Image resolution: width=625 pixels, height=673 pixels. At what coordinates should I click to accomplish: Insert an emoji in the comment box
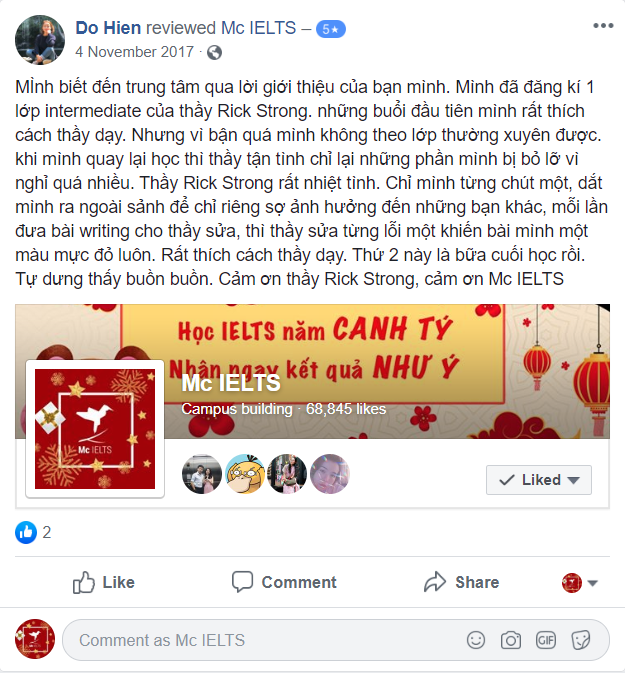click(x=476, y=640)
